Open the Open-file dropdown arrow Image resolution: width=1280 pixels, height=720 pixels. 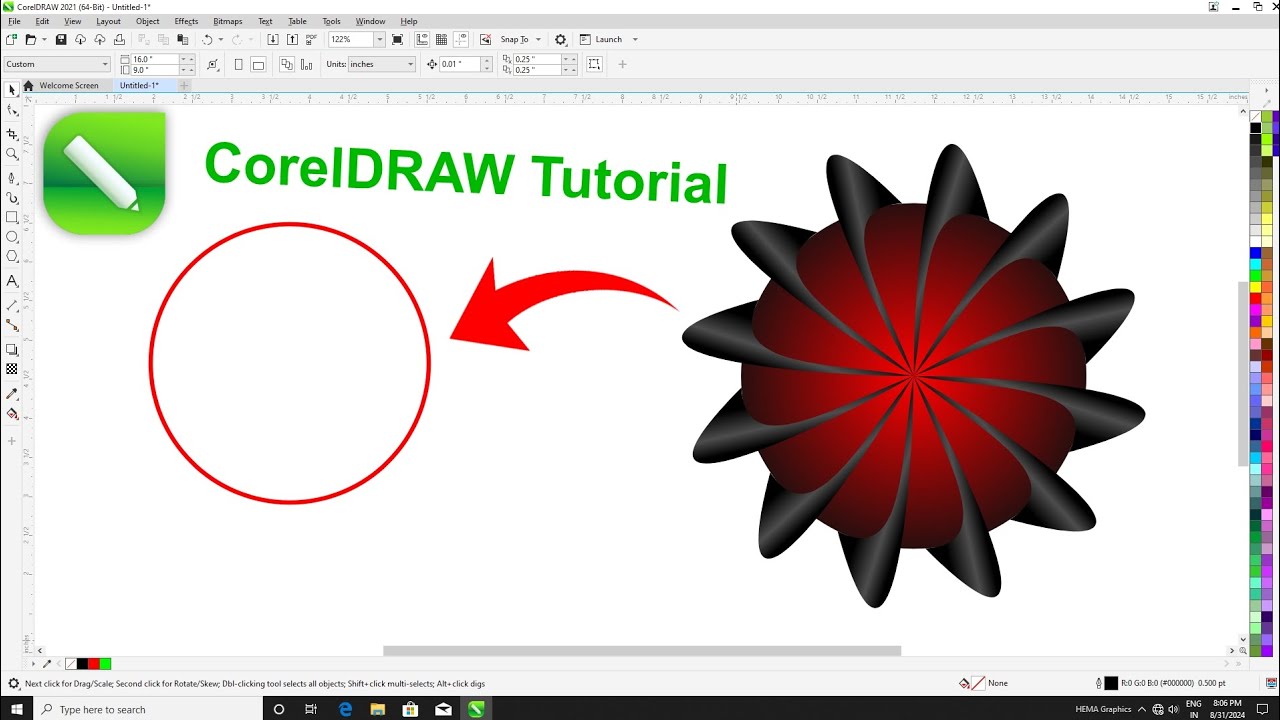tap(42, 40)
